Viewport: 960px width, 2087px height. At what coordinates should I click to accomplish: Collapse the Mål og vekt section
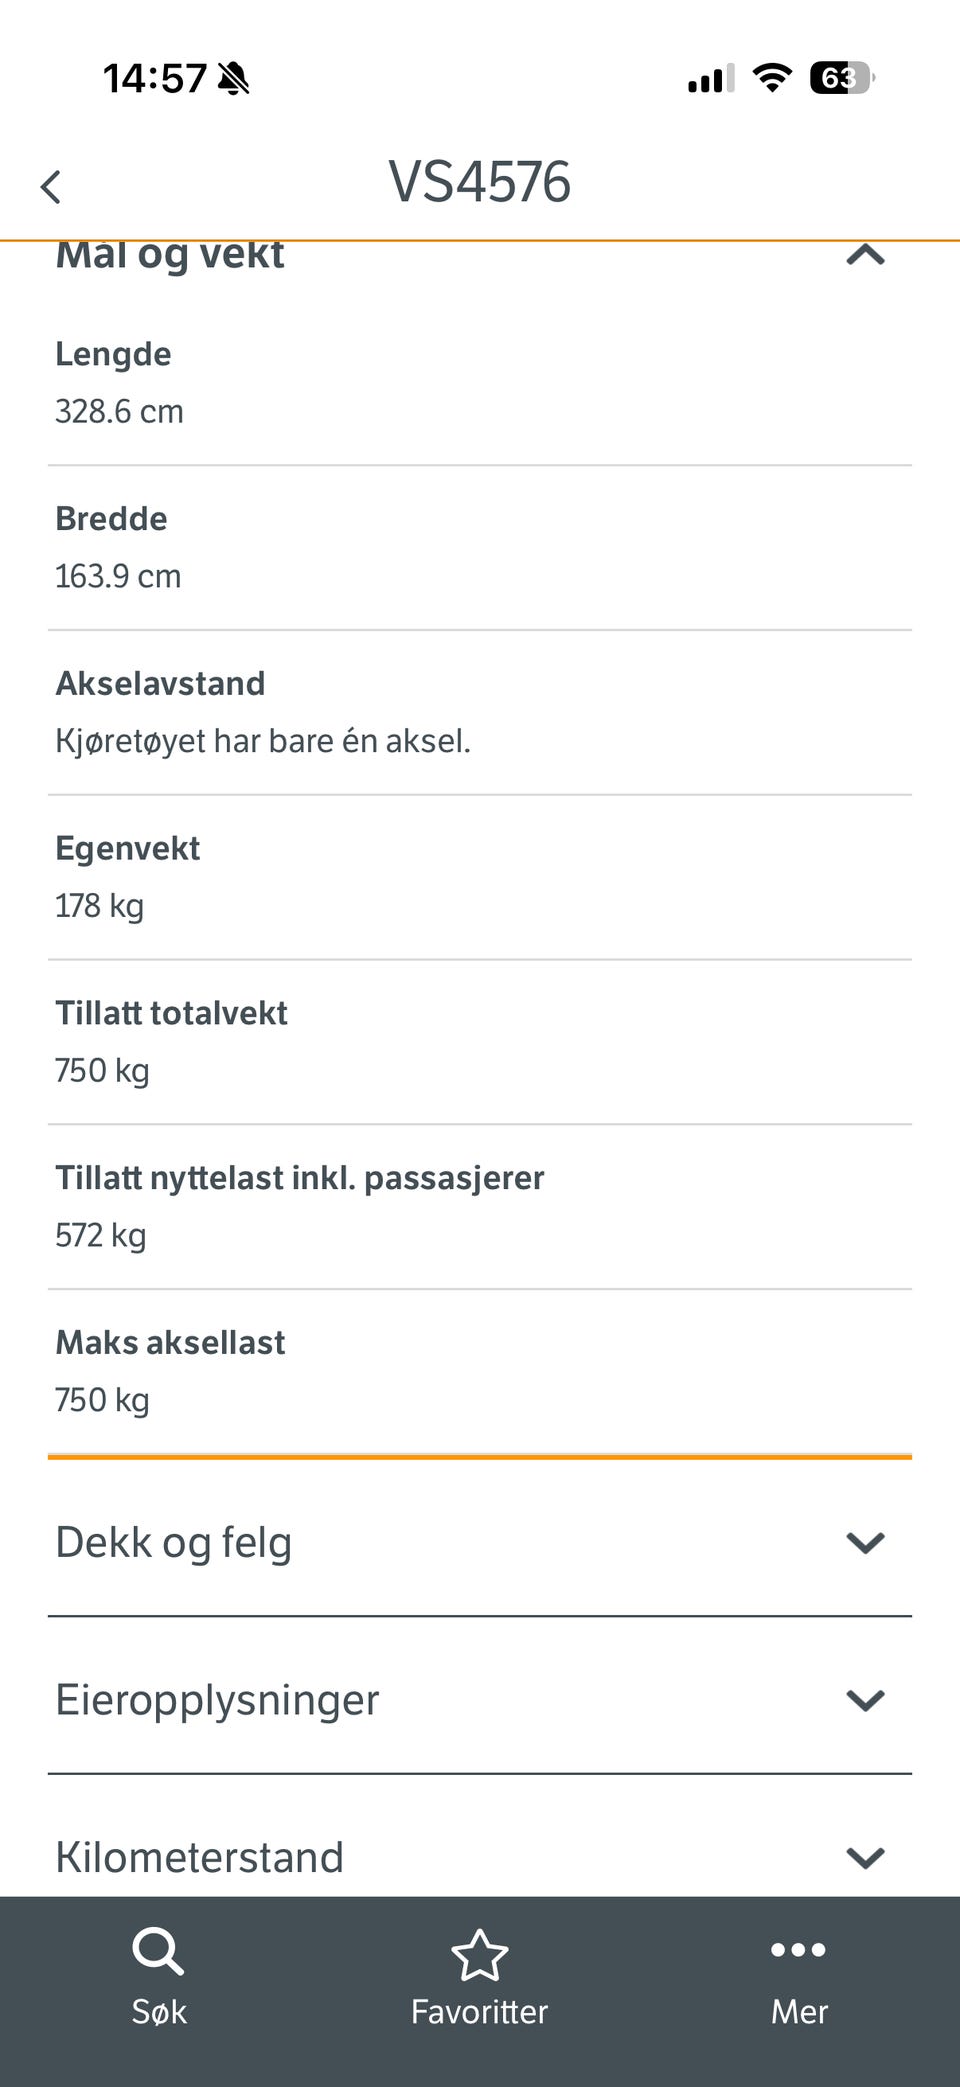pos(865,256)
